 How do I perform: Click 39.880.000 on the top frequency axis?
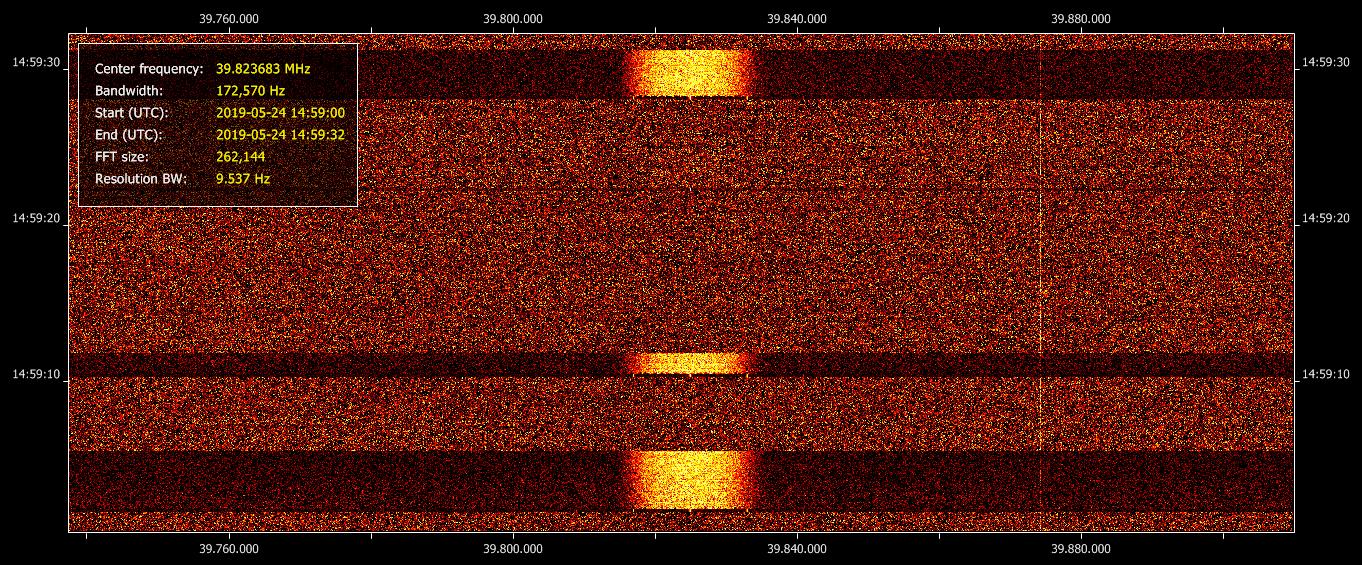click(1081, 17)
